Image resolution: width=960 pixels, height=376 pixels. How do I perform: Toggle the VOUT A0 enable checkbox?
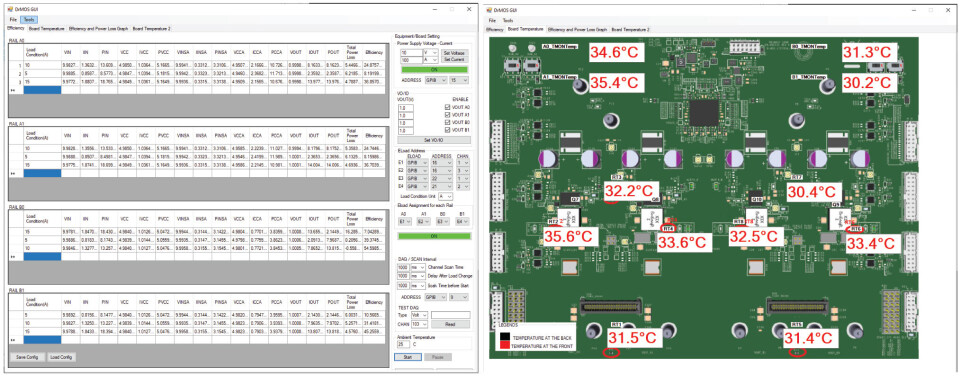point(448,107)
